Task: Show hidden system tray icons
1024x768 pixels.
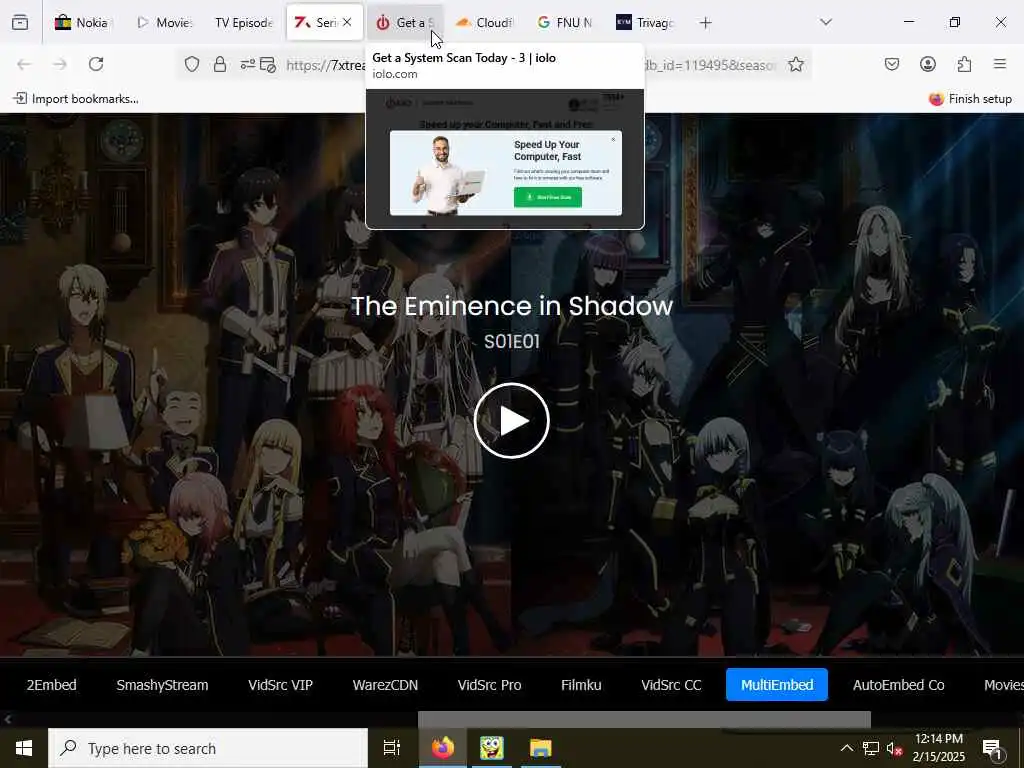Action: pos(846,748)
